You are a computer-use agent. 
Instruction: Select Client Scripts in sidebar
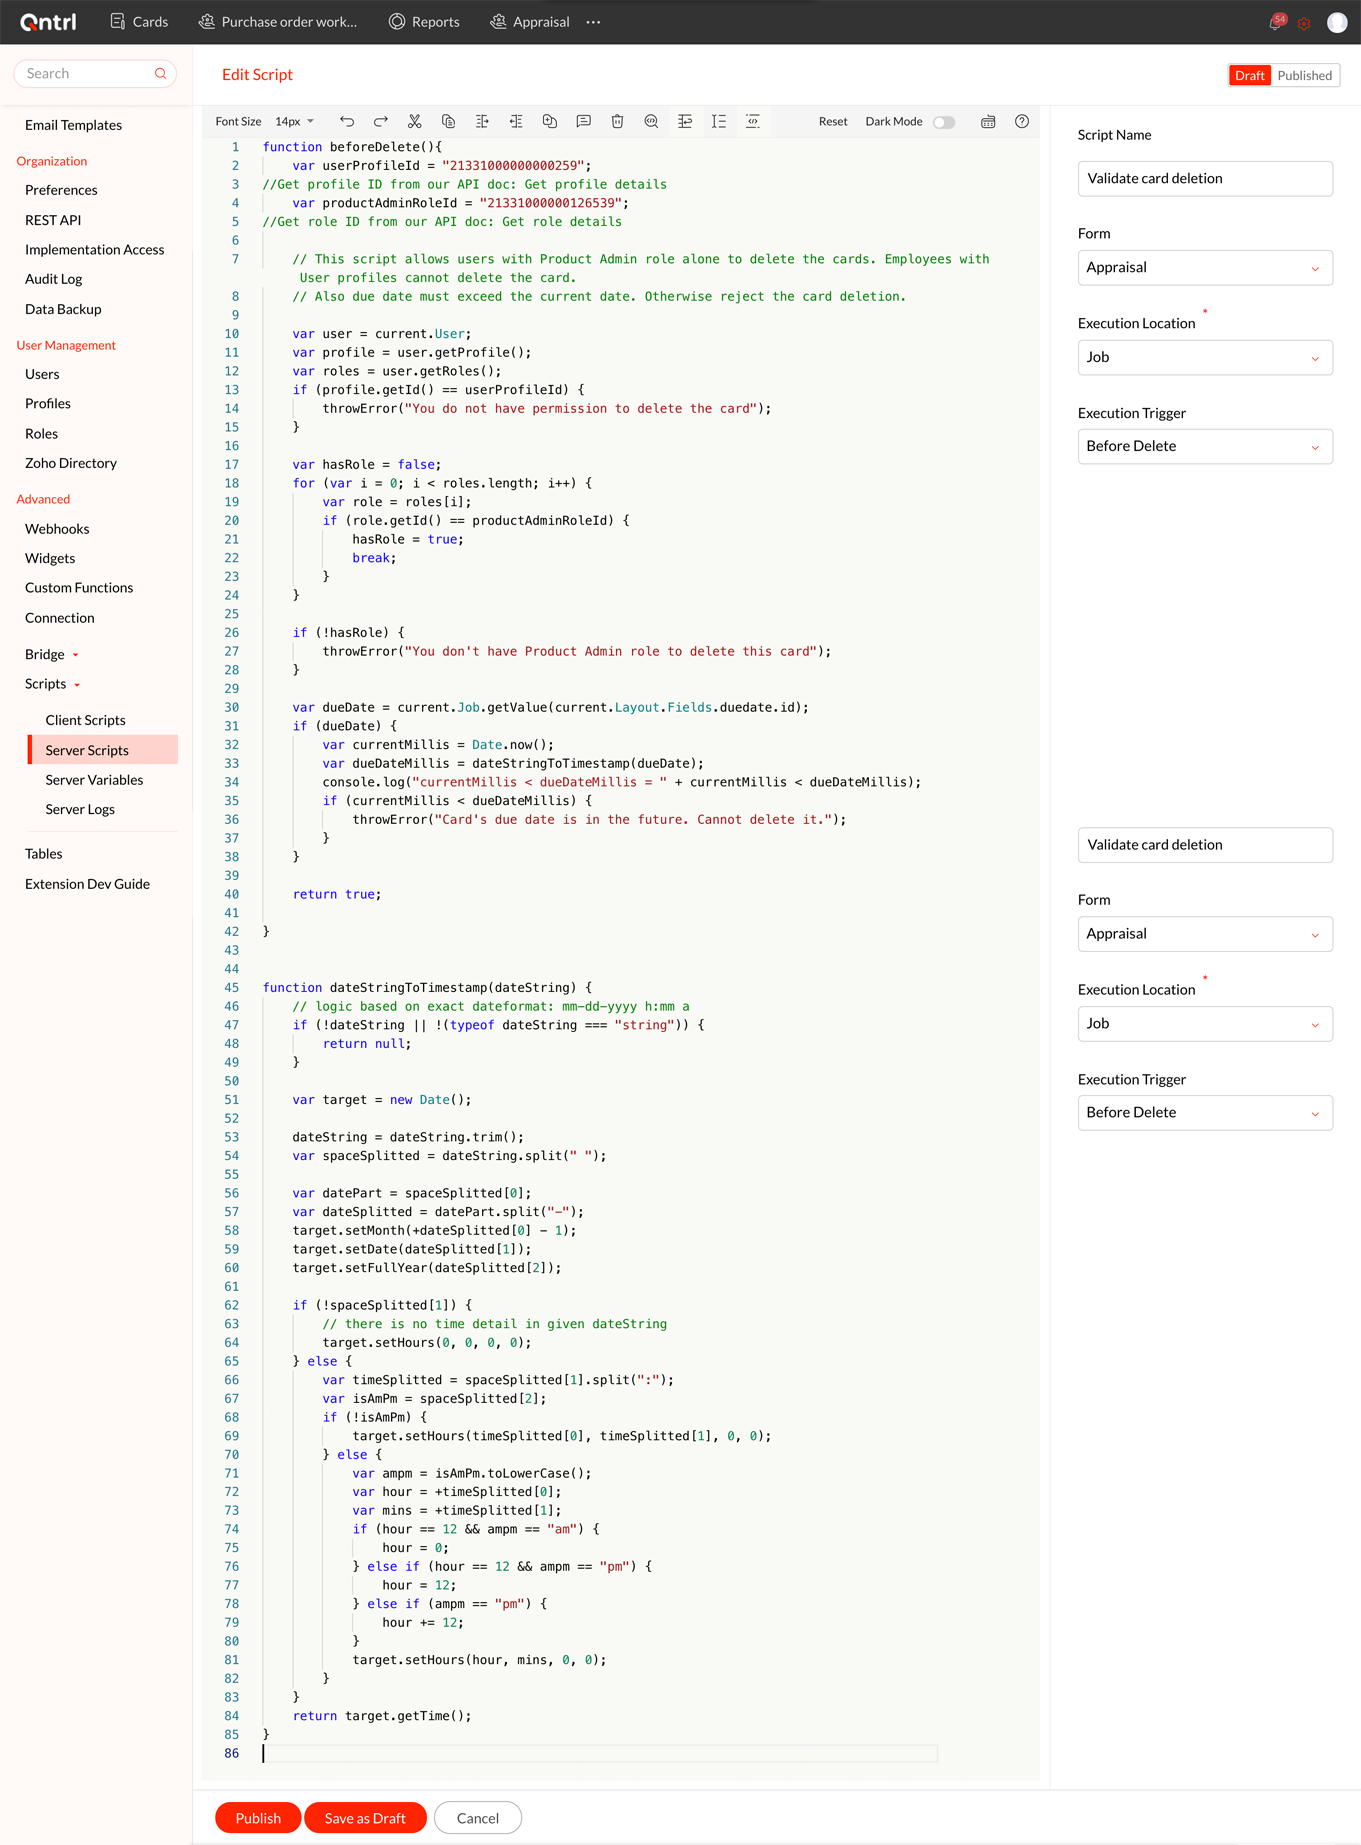(x=85, y=720)
